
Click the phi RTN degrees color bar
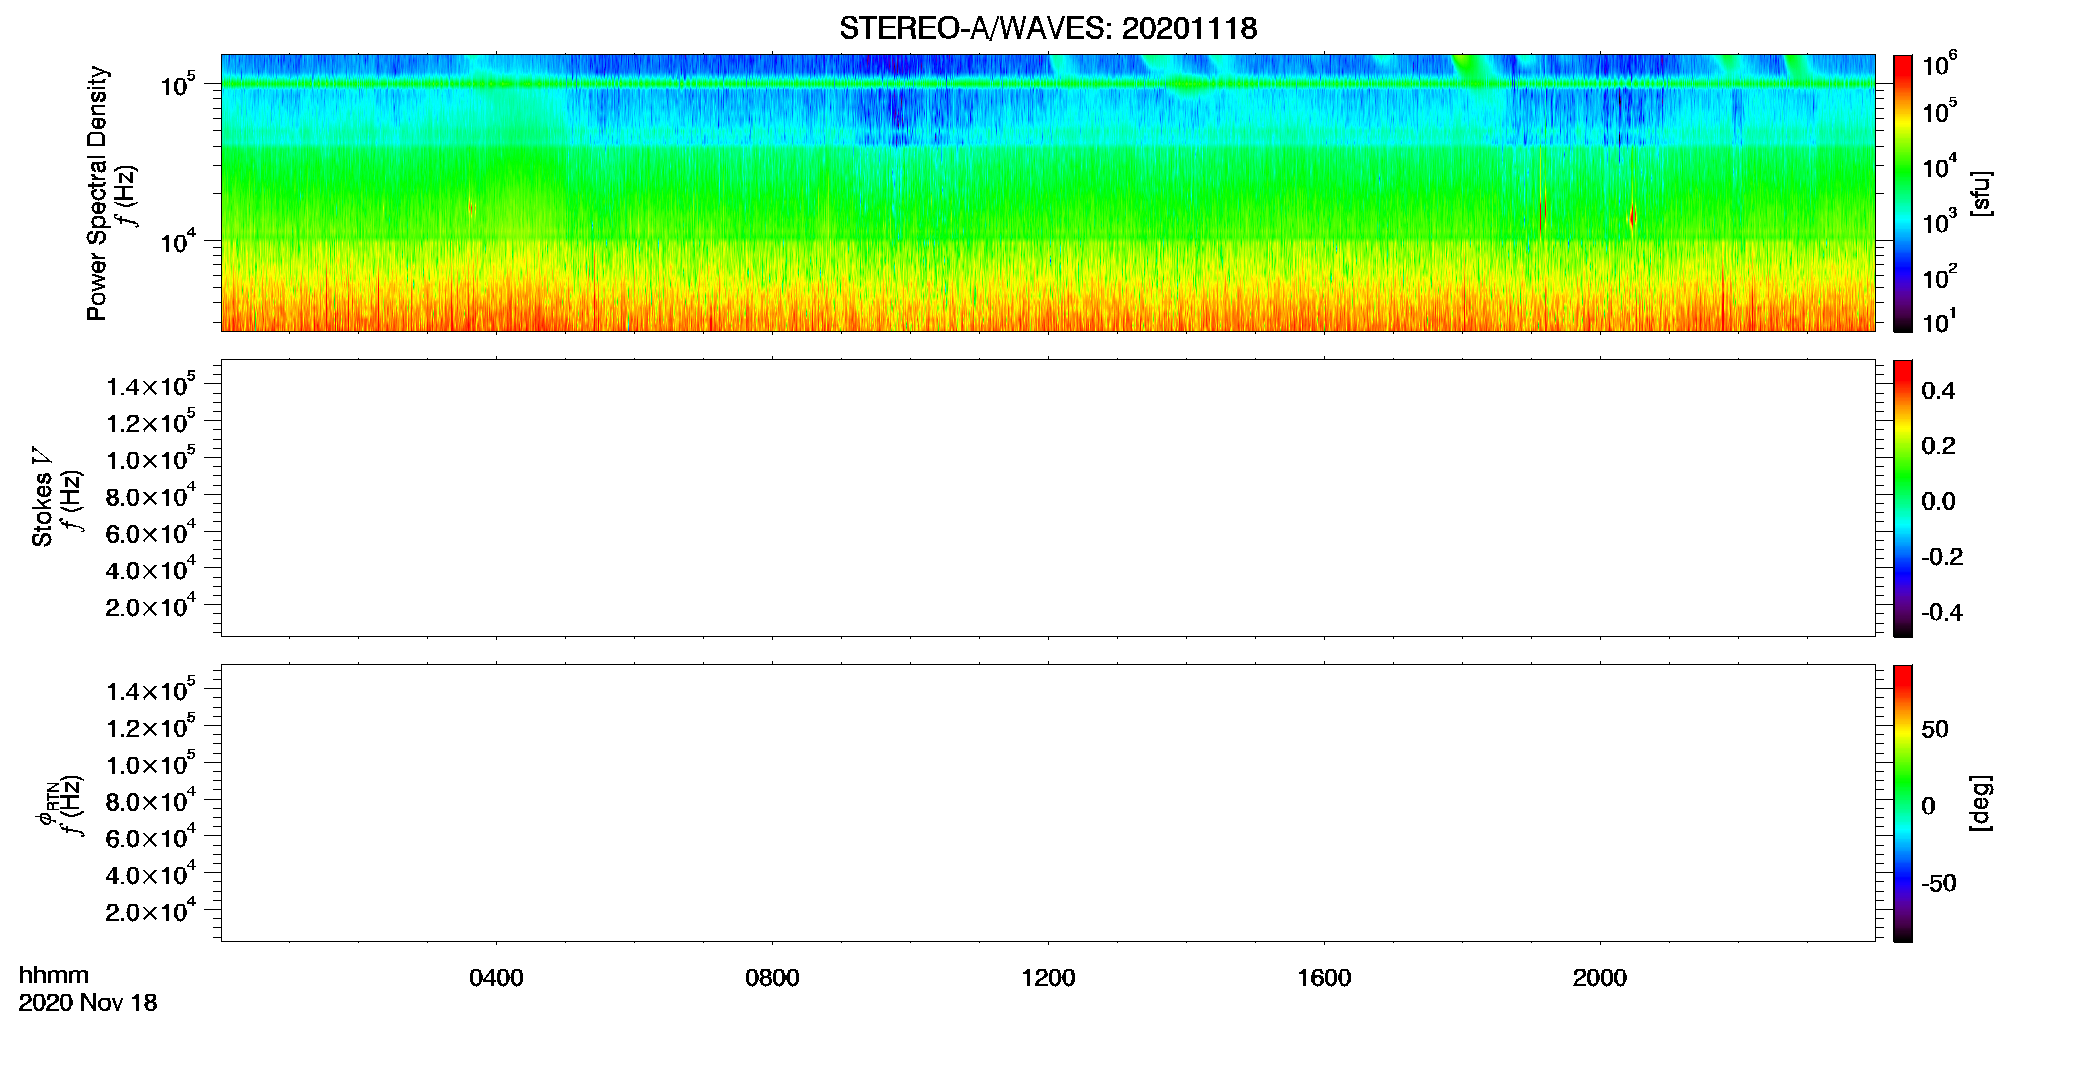point(1903,803)
